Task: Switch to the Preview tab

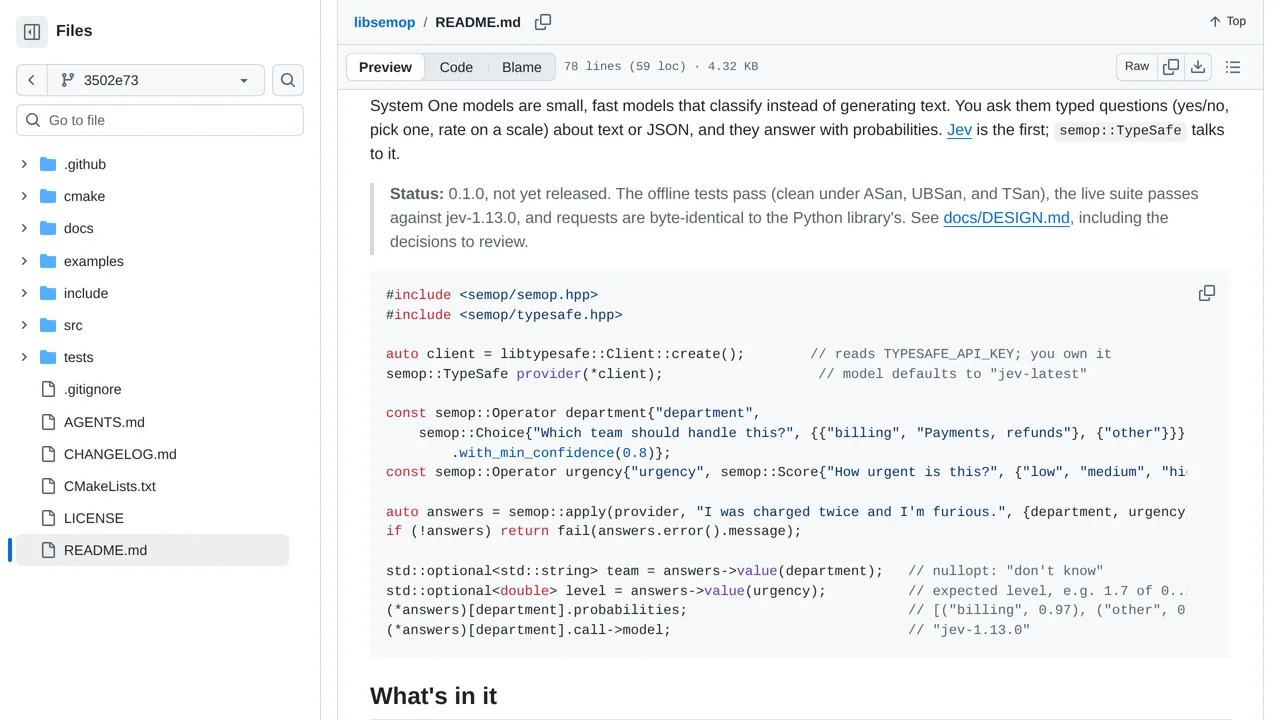Action: pyautogui.click(x=385, y=67)
